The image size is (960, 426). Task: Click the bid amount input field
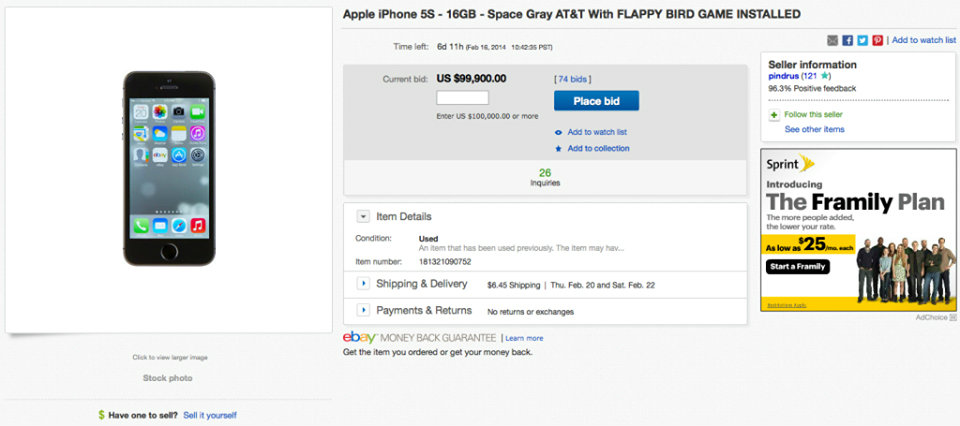pos(462,98)
